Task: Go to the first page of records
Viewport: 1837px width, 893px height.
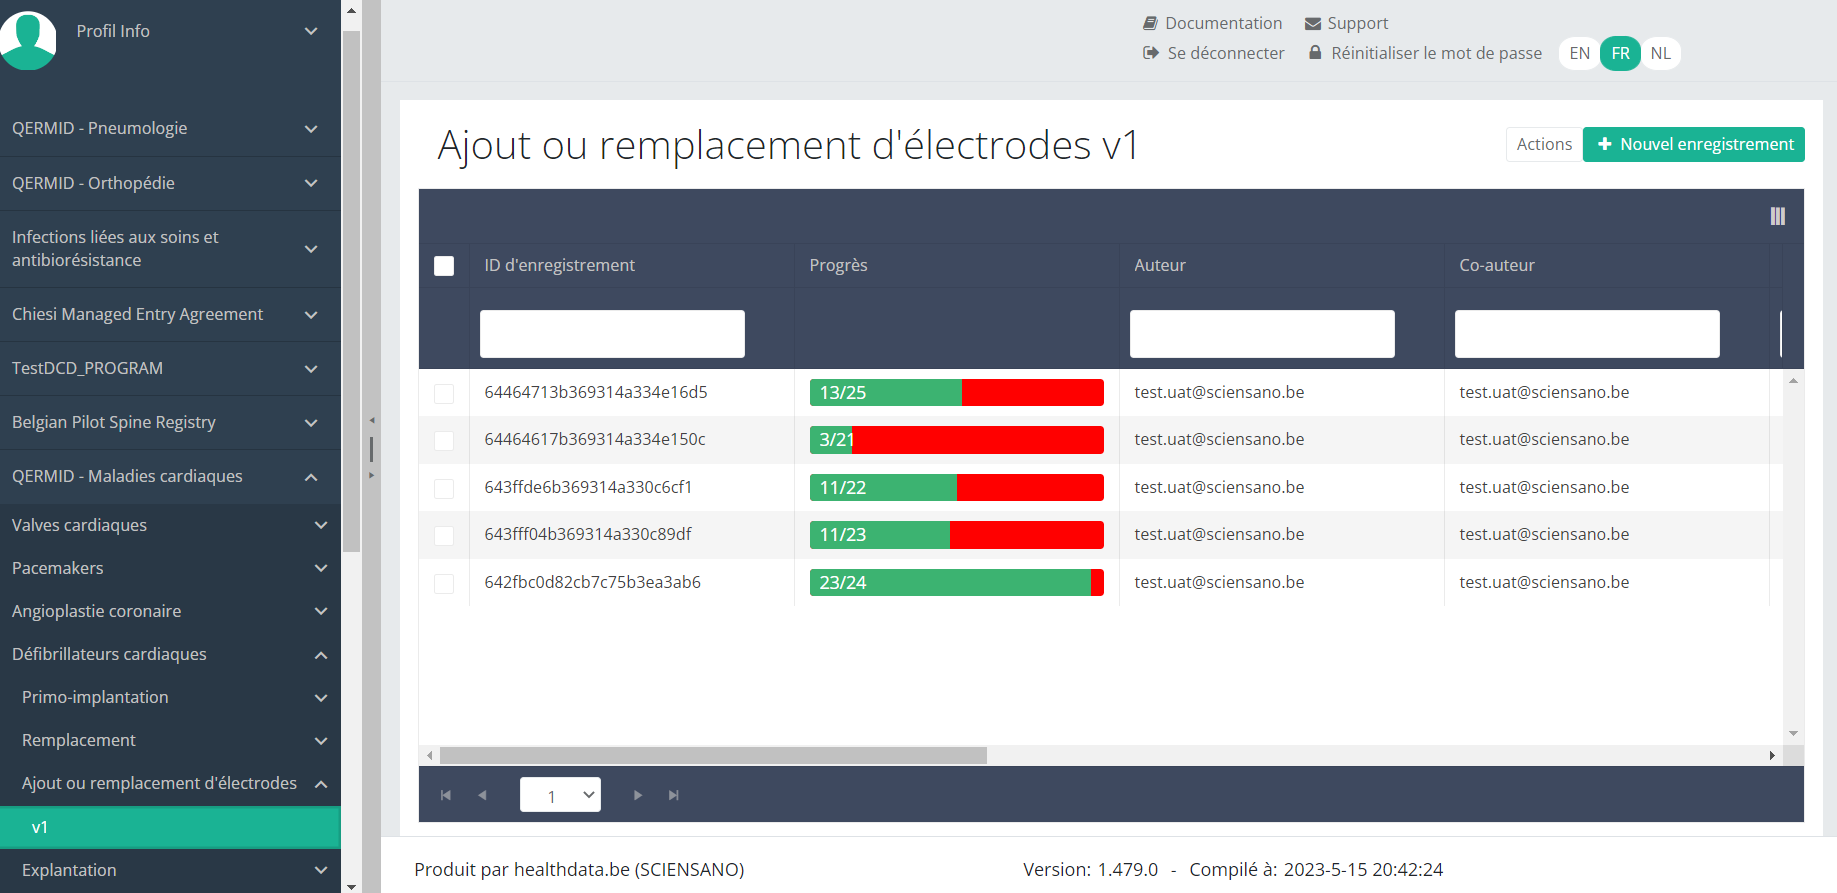Action: tap(446, 795)
